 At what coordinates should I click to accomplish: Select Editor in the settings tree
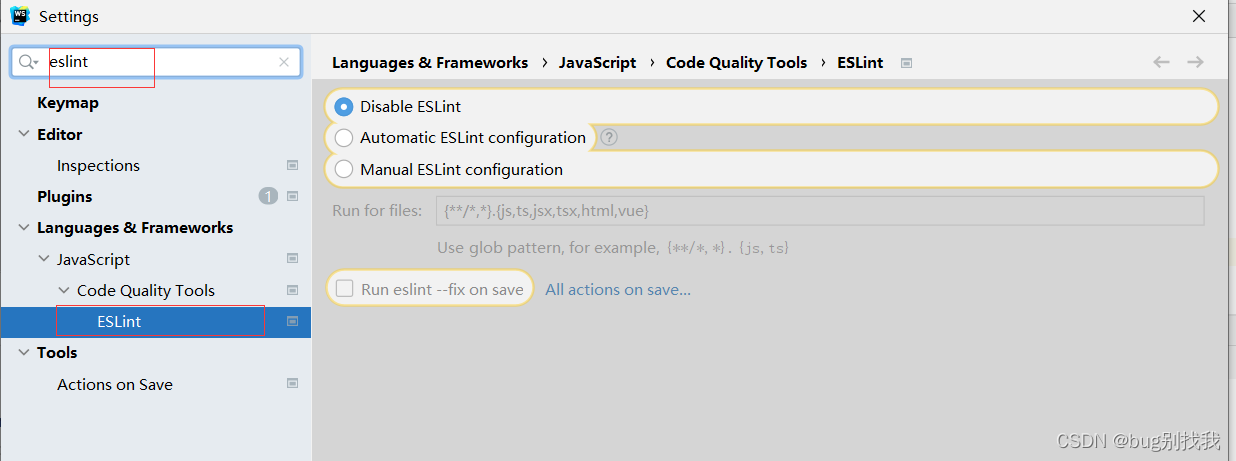(59, 134)
